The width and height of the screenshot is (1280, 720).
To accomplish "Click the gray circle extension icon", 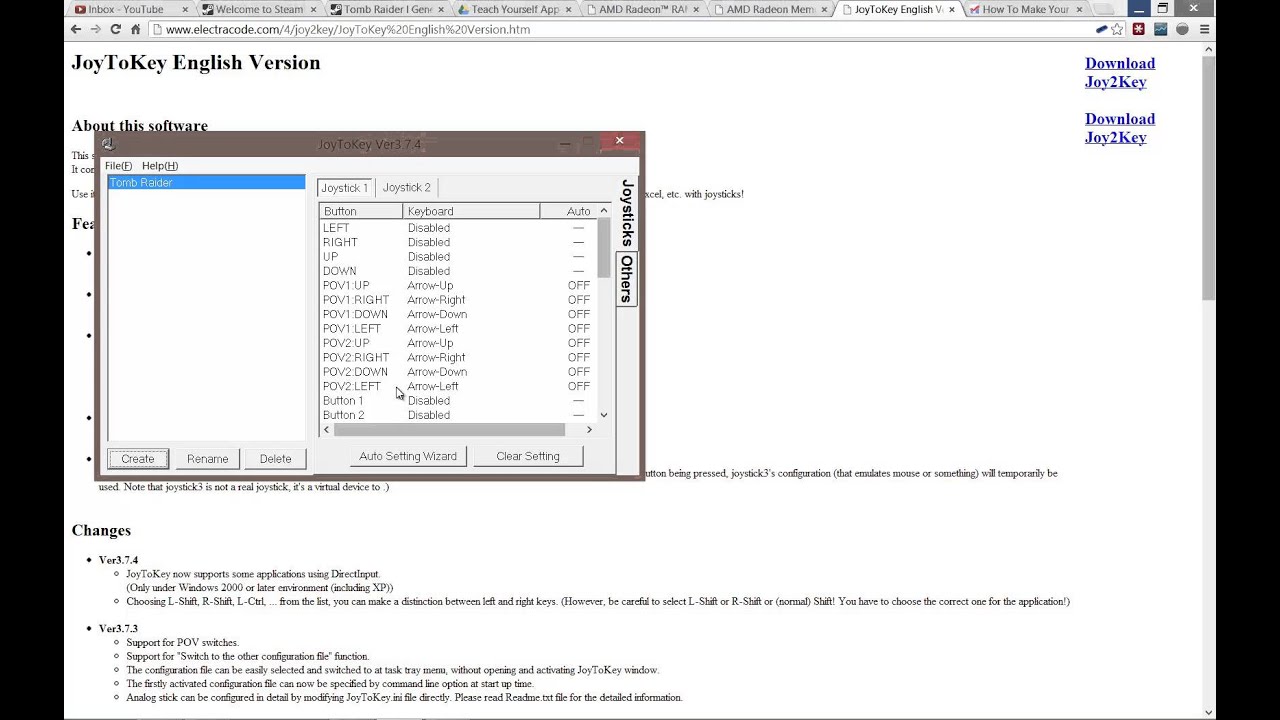I will coord(1182,29).
